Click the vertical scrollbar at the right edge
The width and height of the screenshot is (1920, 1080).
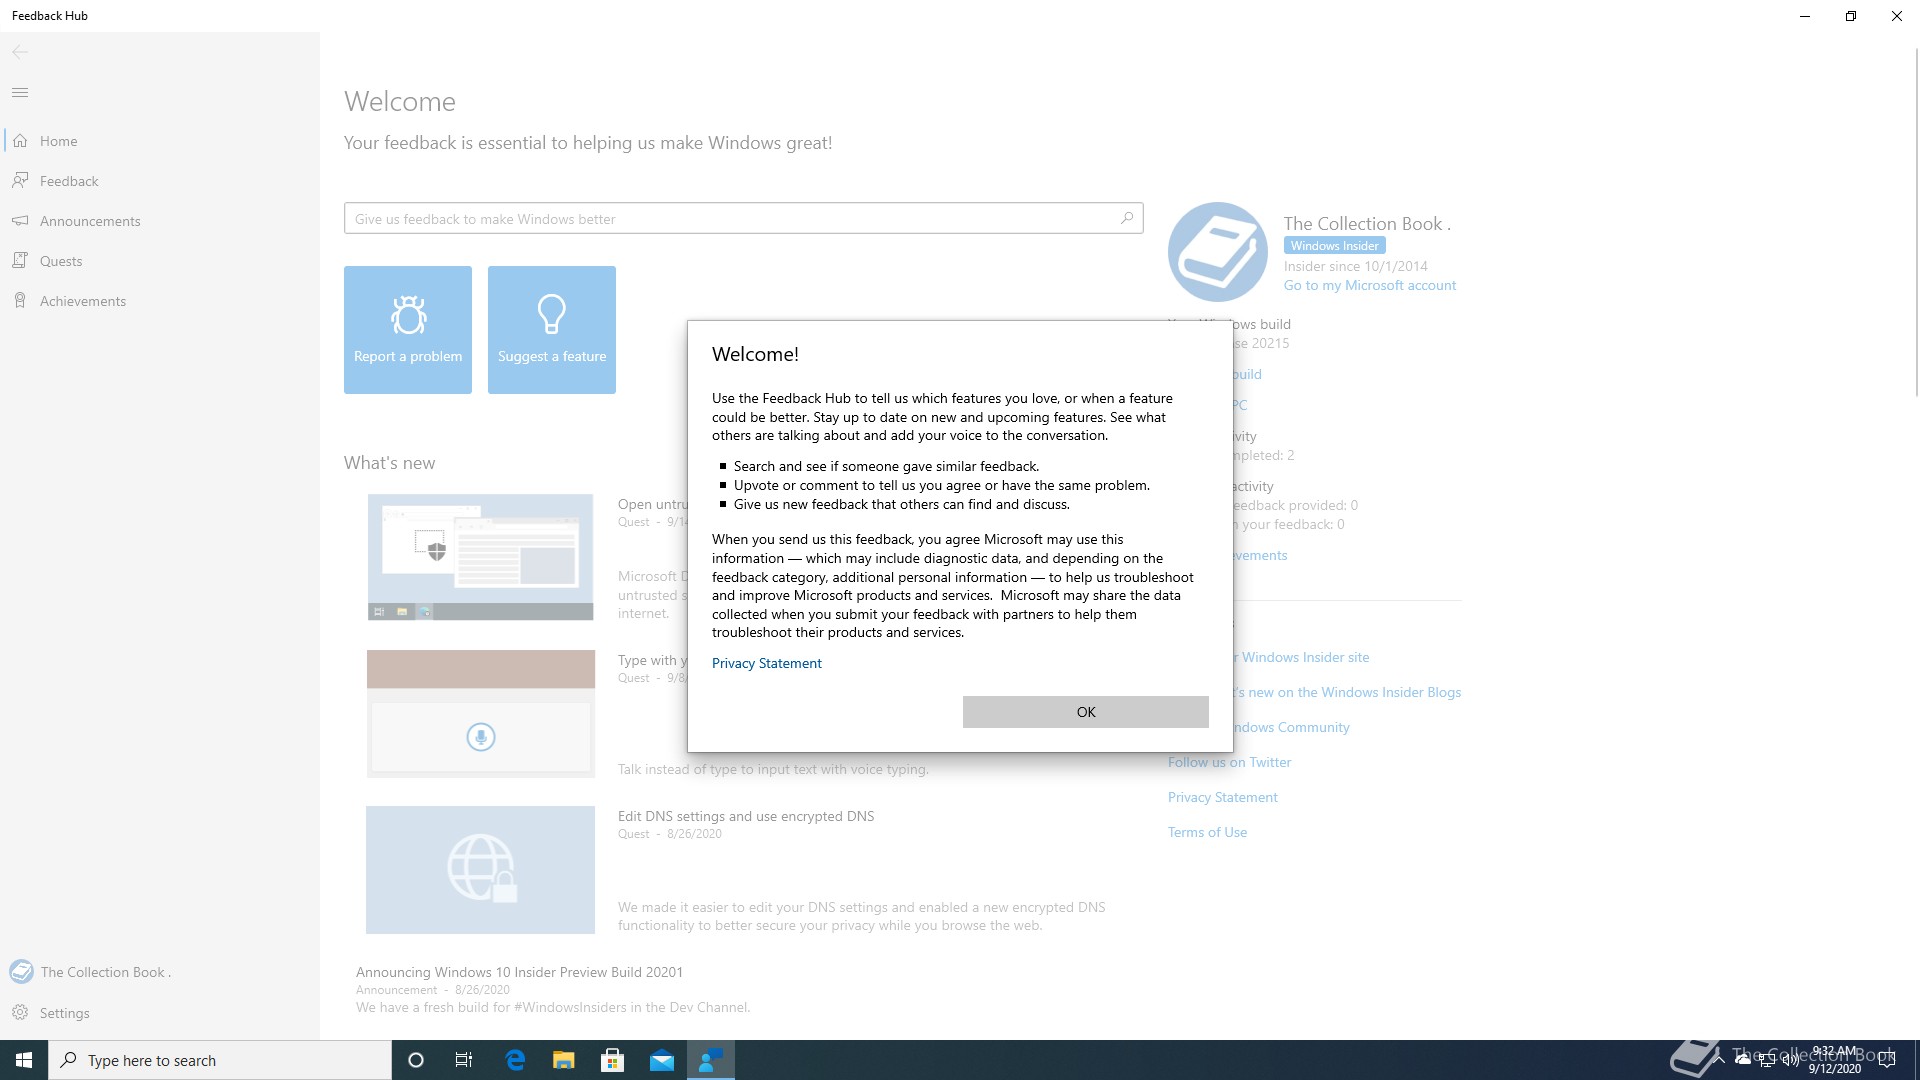click(x=1915, y=220)
